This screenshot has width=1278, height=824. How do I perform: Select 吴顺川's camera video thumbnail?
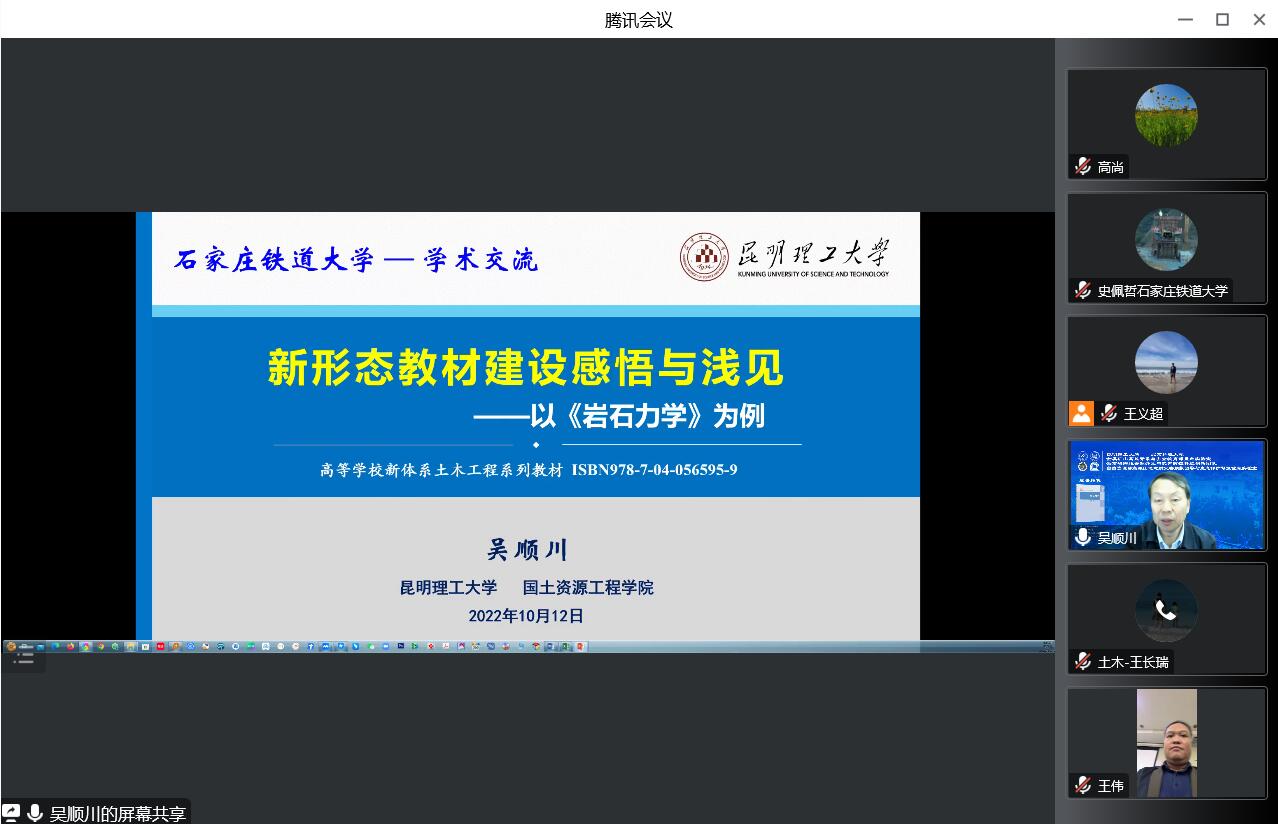[x=1166, y=495]
